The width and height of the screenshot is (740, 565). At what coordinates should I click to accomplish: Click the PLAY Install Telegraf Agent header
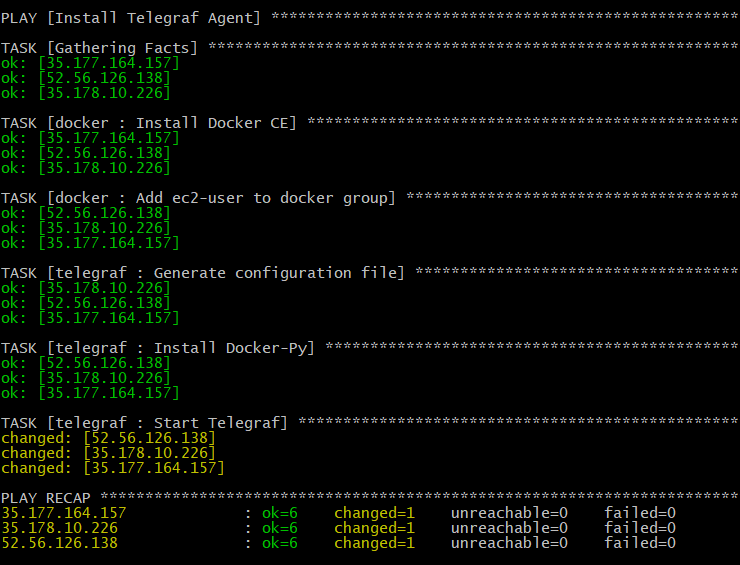[131, 18]
